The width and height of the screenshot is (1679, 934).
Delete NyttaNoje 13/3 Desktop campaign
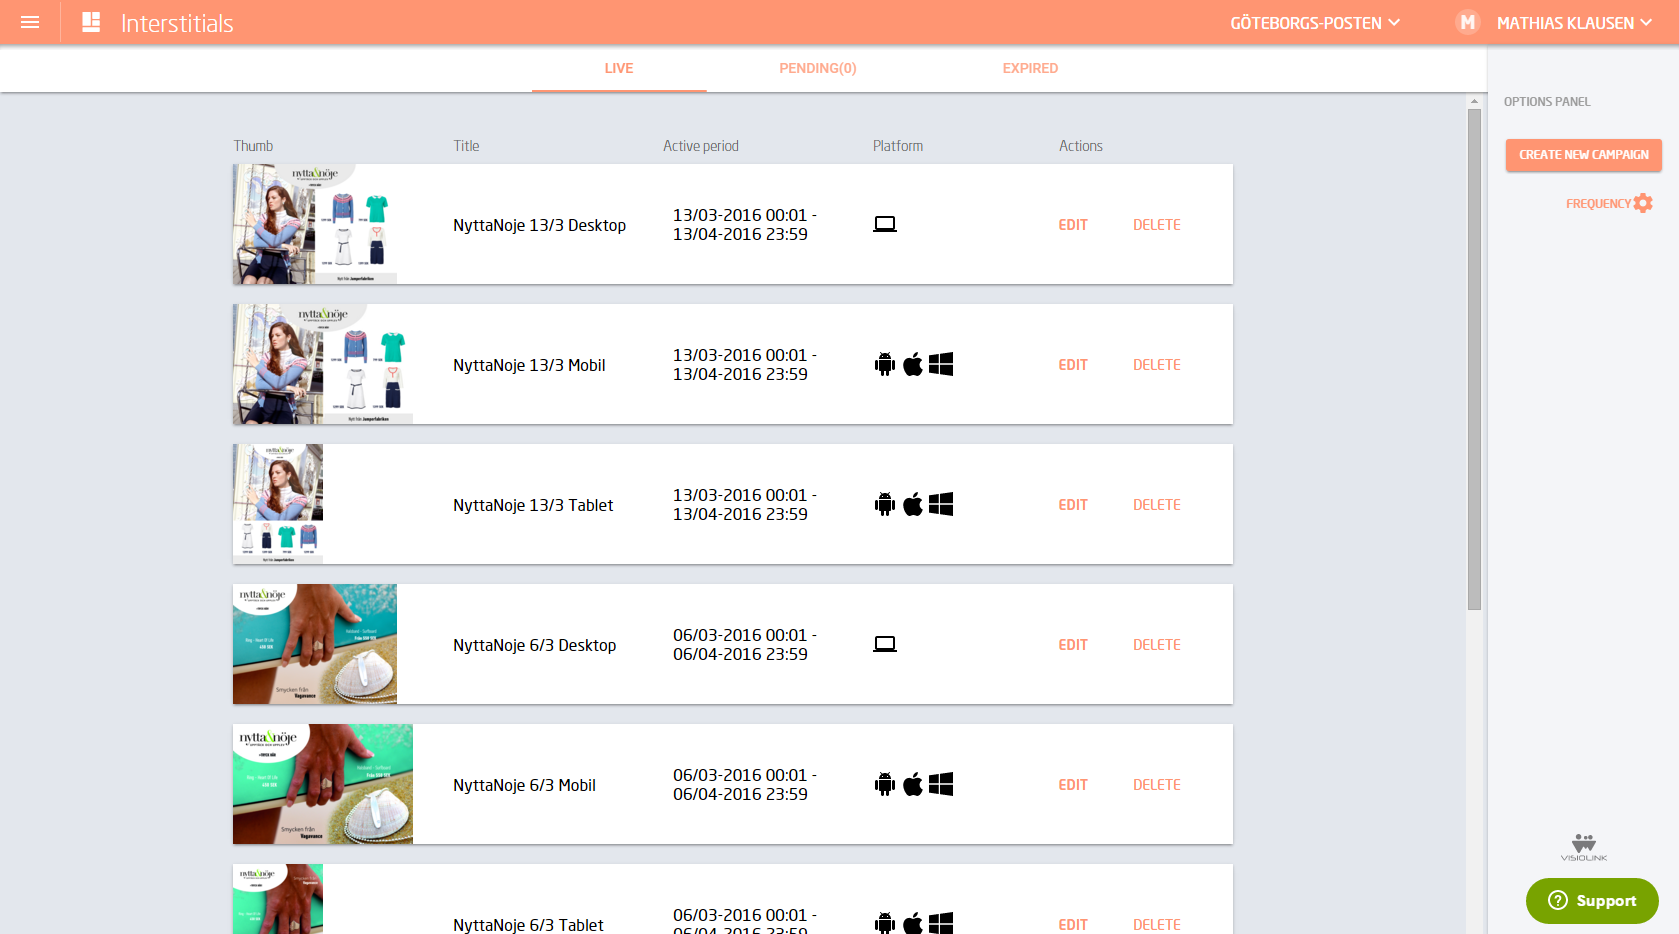coord(1157,225)
